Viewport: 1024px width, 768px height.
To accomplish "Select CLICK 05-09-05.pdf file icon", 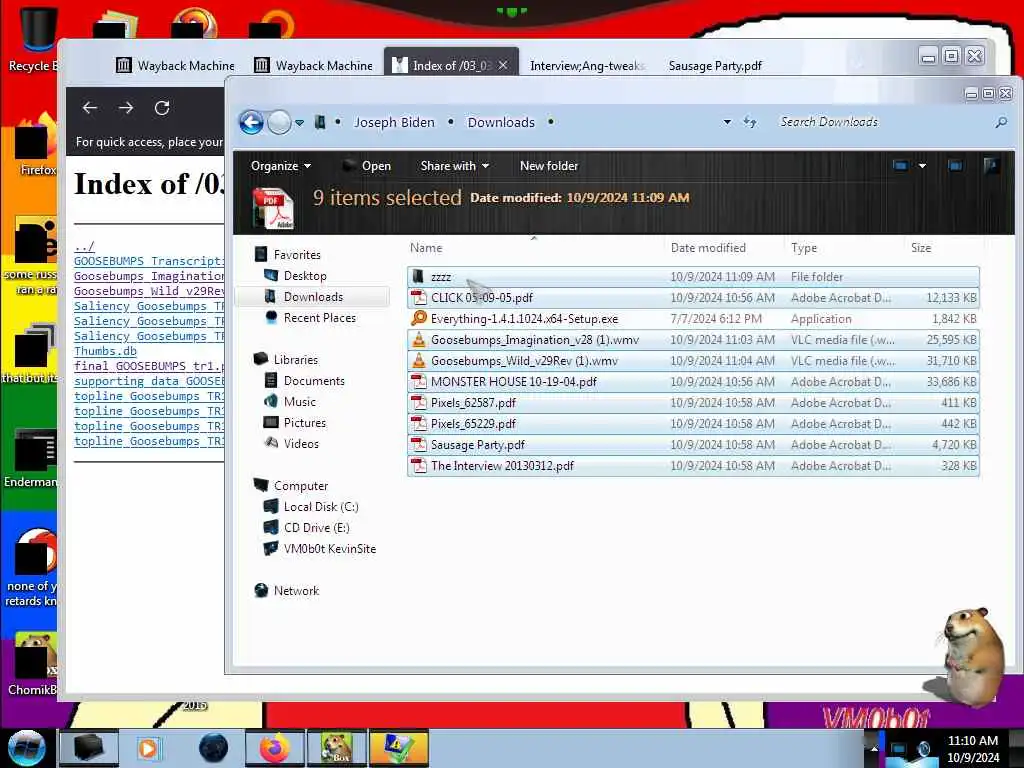I will (418, 298).
